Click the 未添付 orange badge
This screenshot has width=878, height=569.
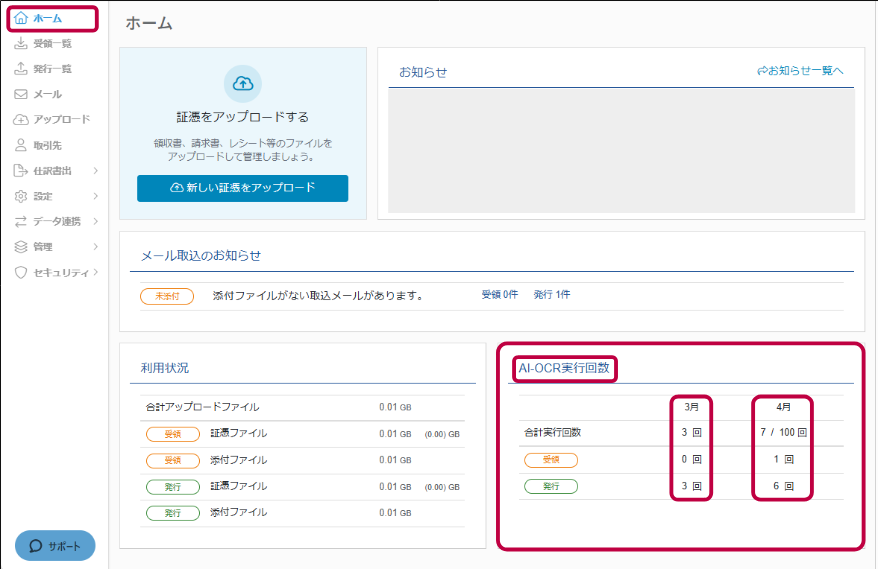[167, 296]
